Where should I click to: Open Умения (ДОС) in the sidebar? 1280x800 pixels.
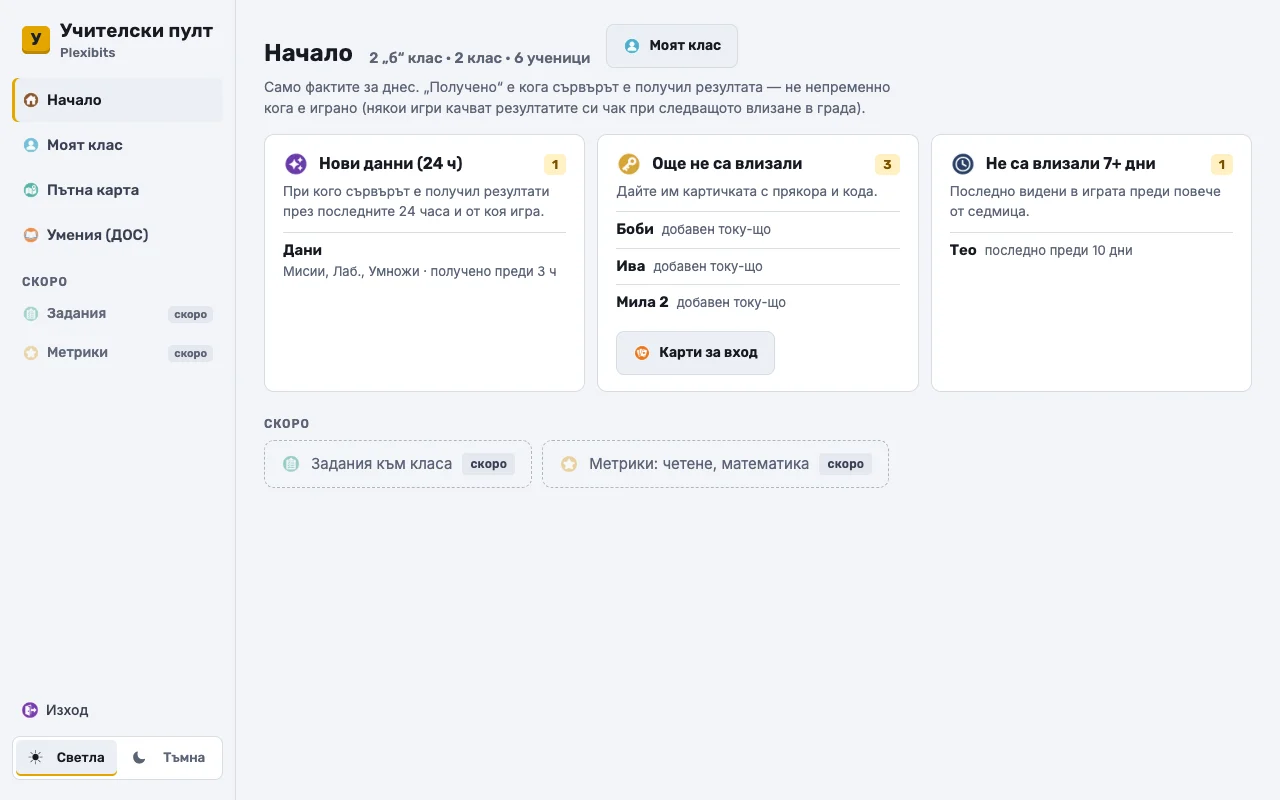click(x=118, y=235)
